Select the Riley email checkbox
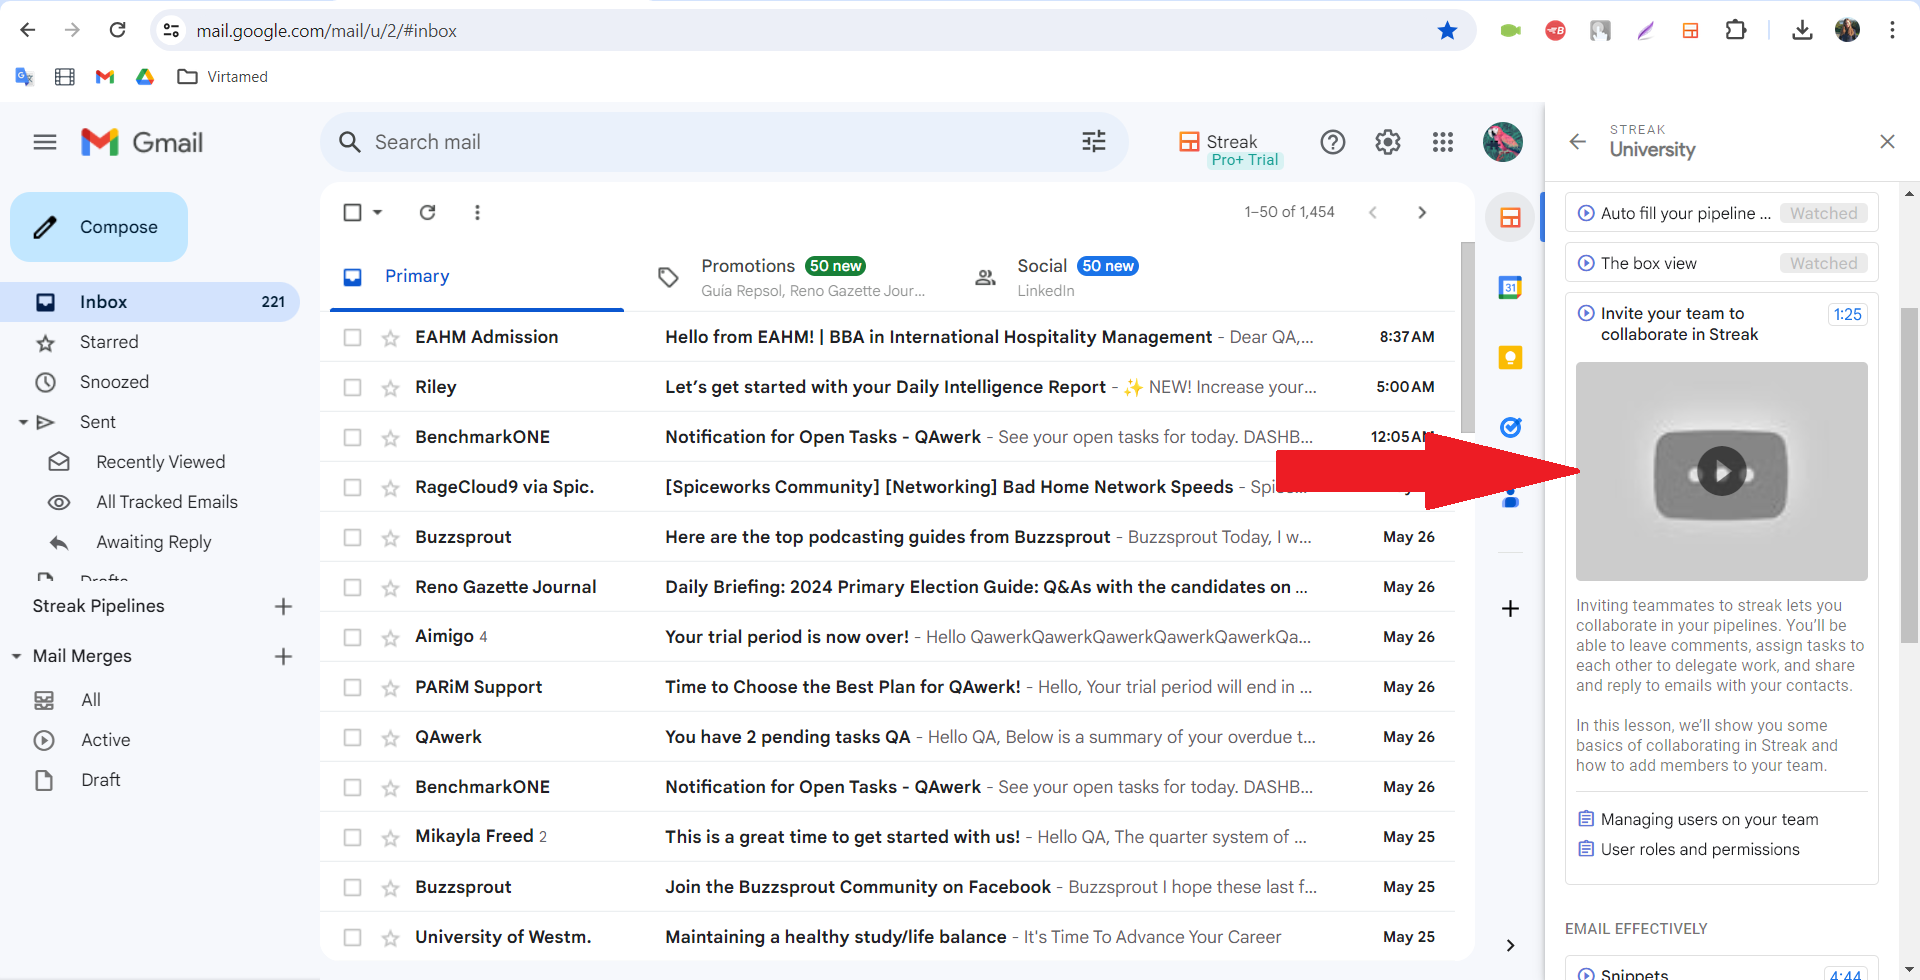The height and width of the screenshot is (980, 1920). click(352, 388)
